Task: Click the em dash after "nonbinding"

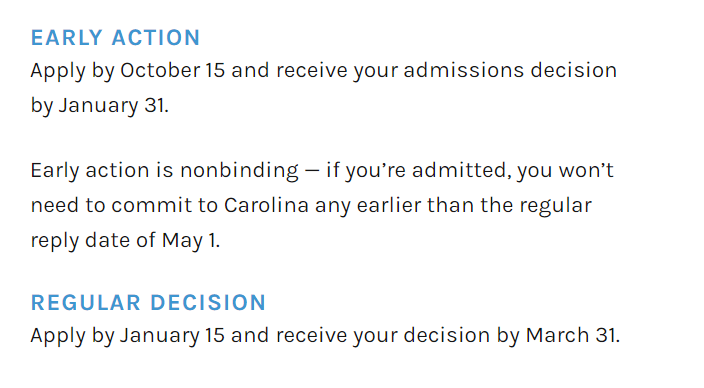Action: click(312, 172)
